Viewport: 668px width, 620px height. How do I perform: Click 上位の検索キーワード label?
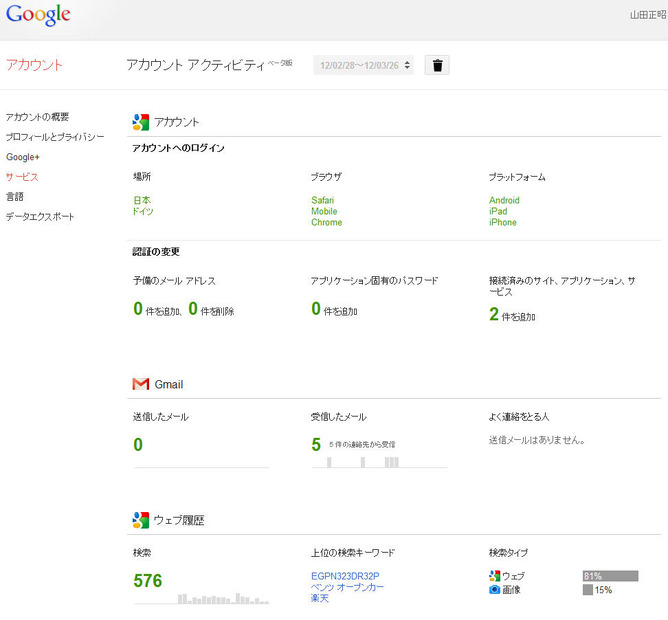[353, 553]
